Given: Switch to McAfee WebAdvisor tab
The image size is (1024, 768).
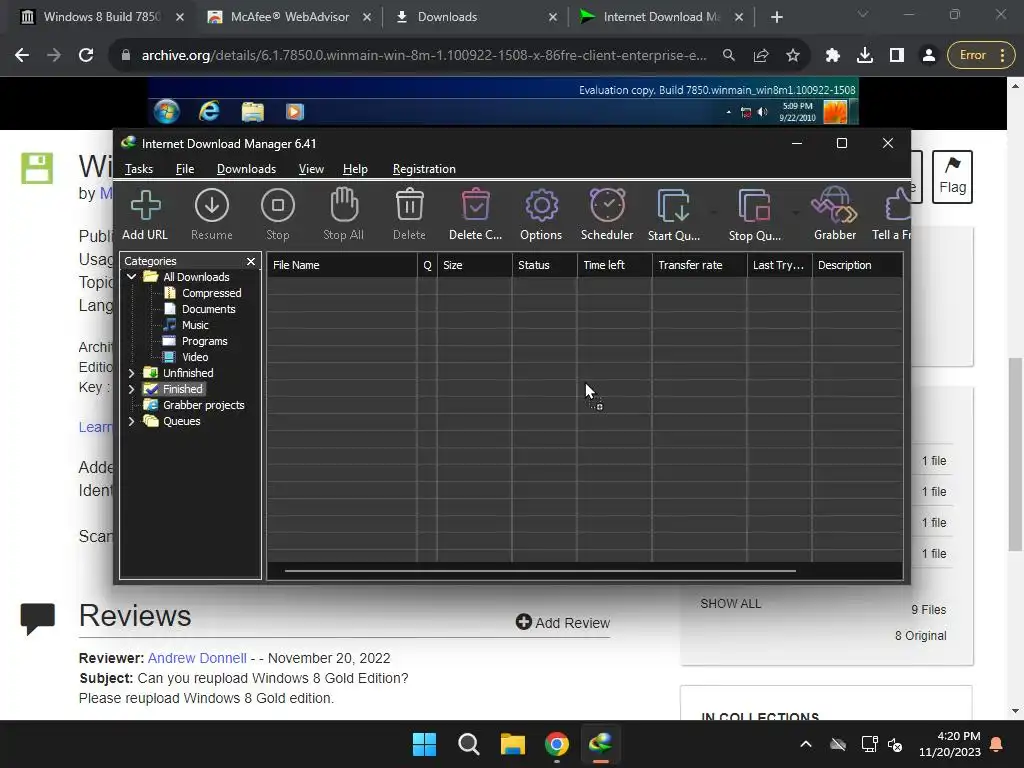Looking at the screenshot, I should pos(290,17).
